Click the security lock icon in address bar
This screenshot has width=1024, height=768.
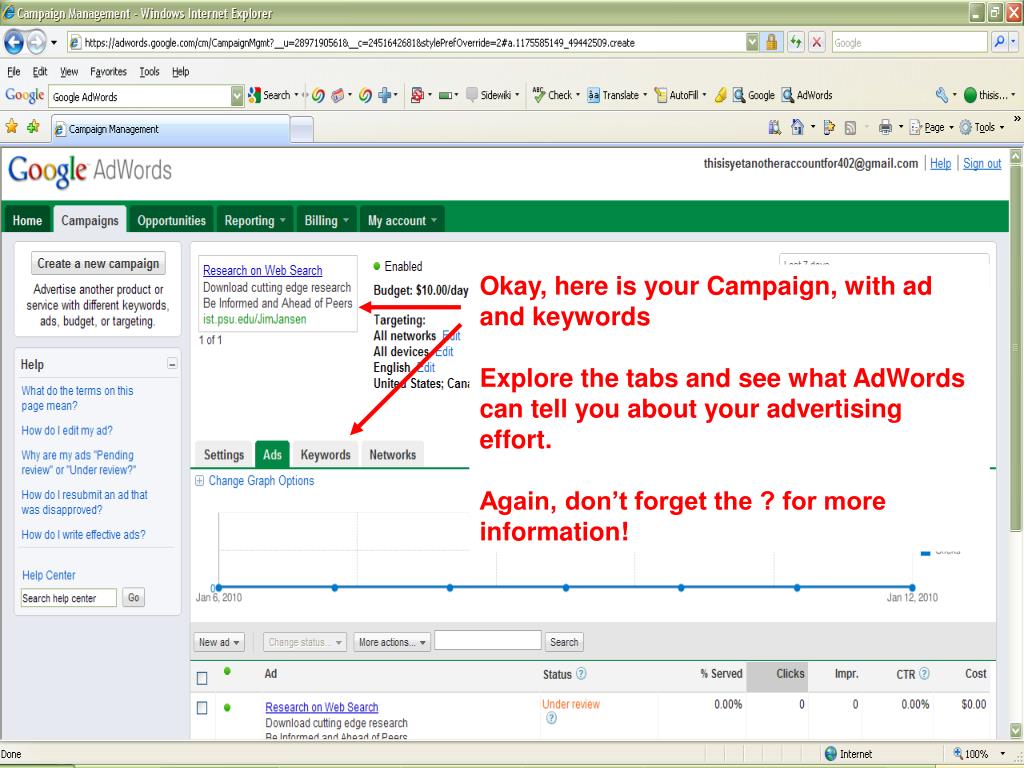[771, 42]
